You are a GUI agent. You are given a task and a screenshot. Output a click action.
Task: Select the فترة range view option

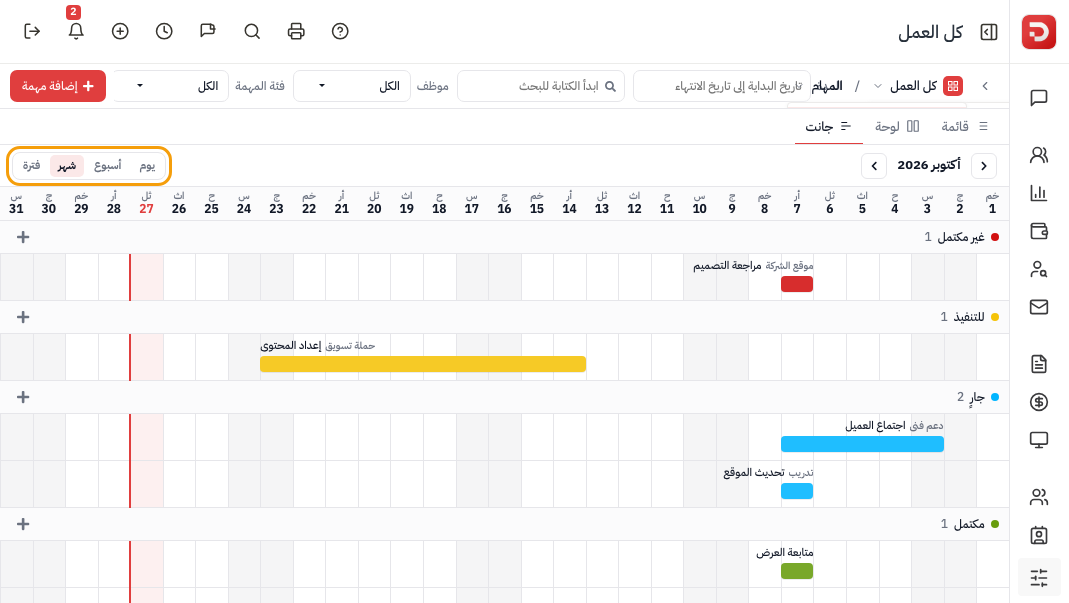point(31,166)
